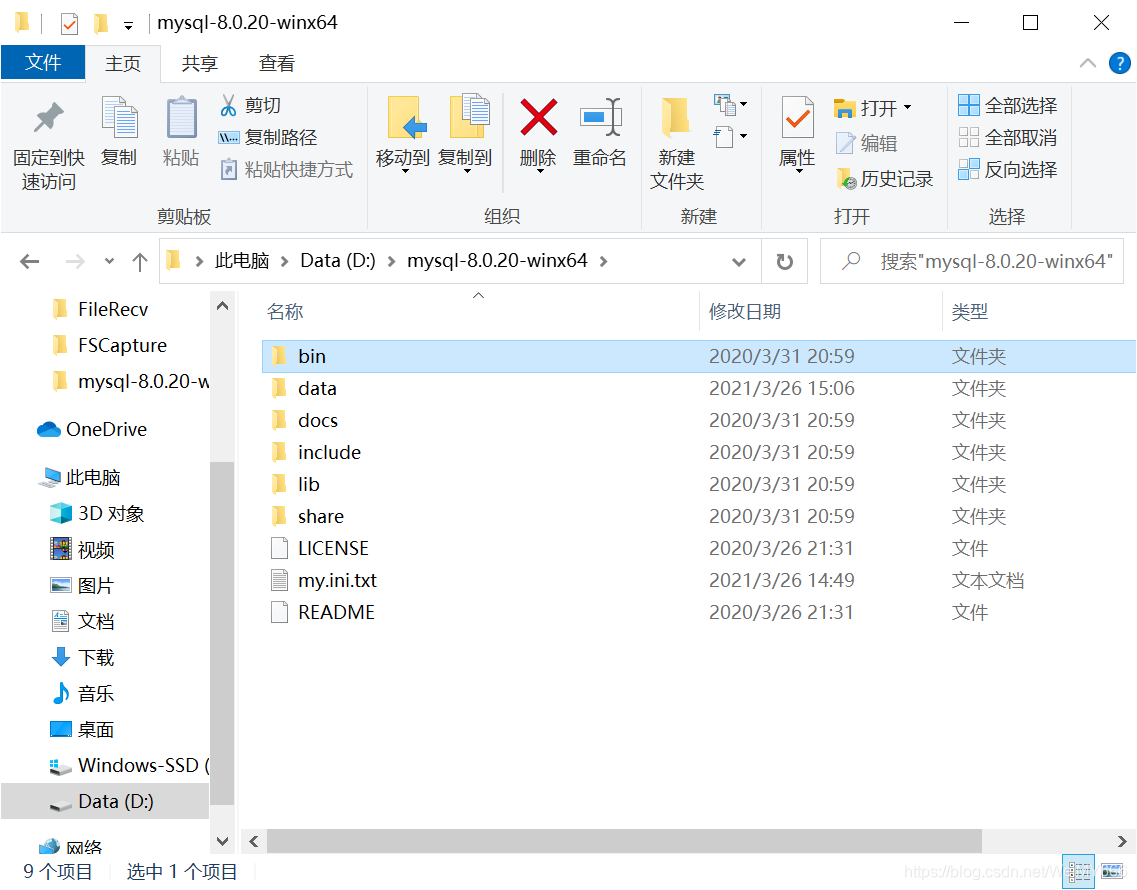Click the search box for mysql-8.0.20-winx64
This screenshot has height=890, width=1137.
[x=972, y=261]
